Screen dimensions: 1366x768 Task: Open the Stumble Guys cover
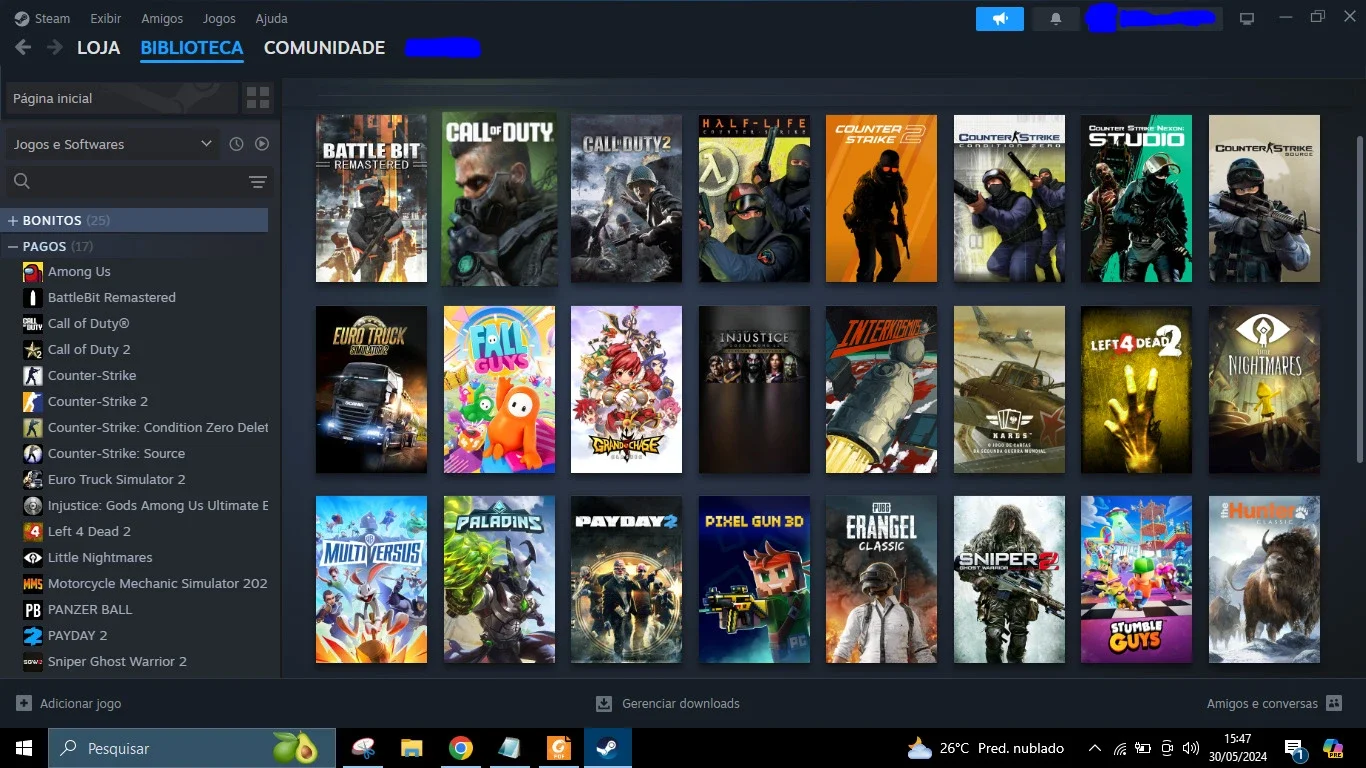tap(1136, 579)
